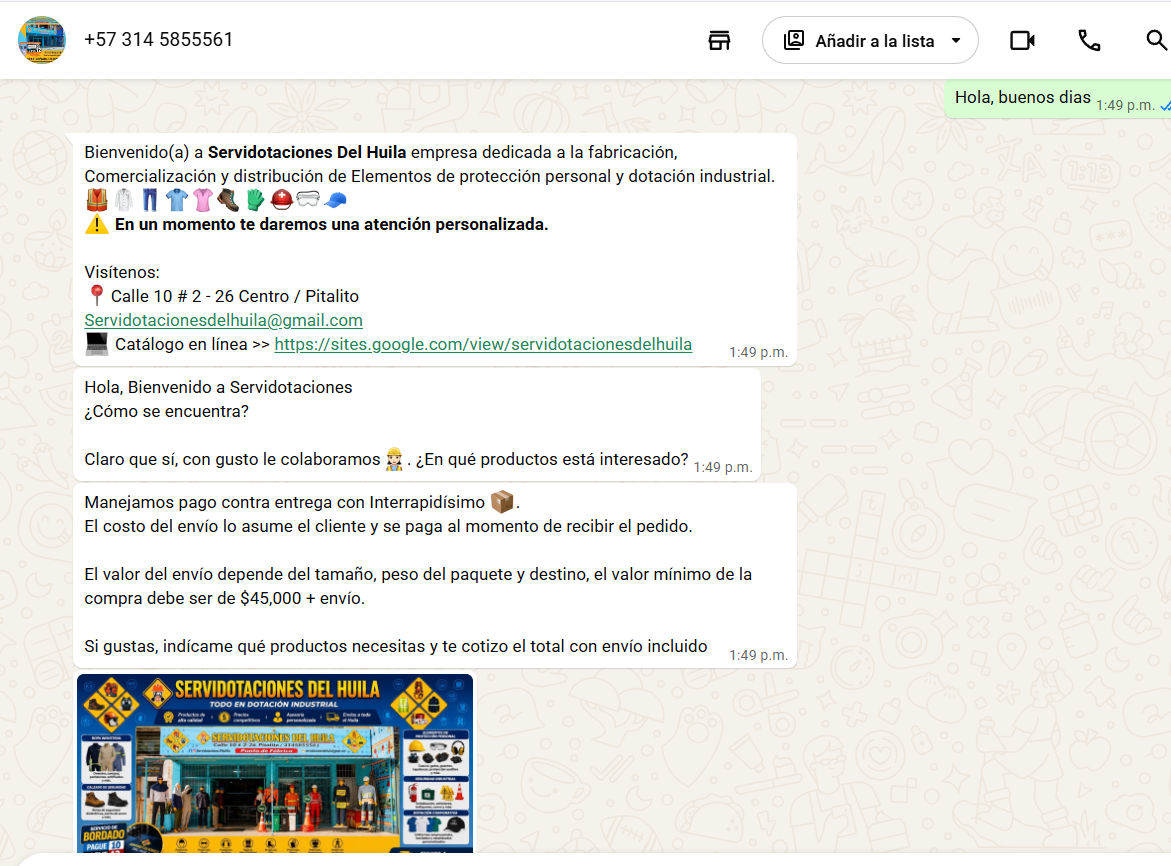Open the Añadir a la lista dropdown

[870, 40]
